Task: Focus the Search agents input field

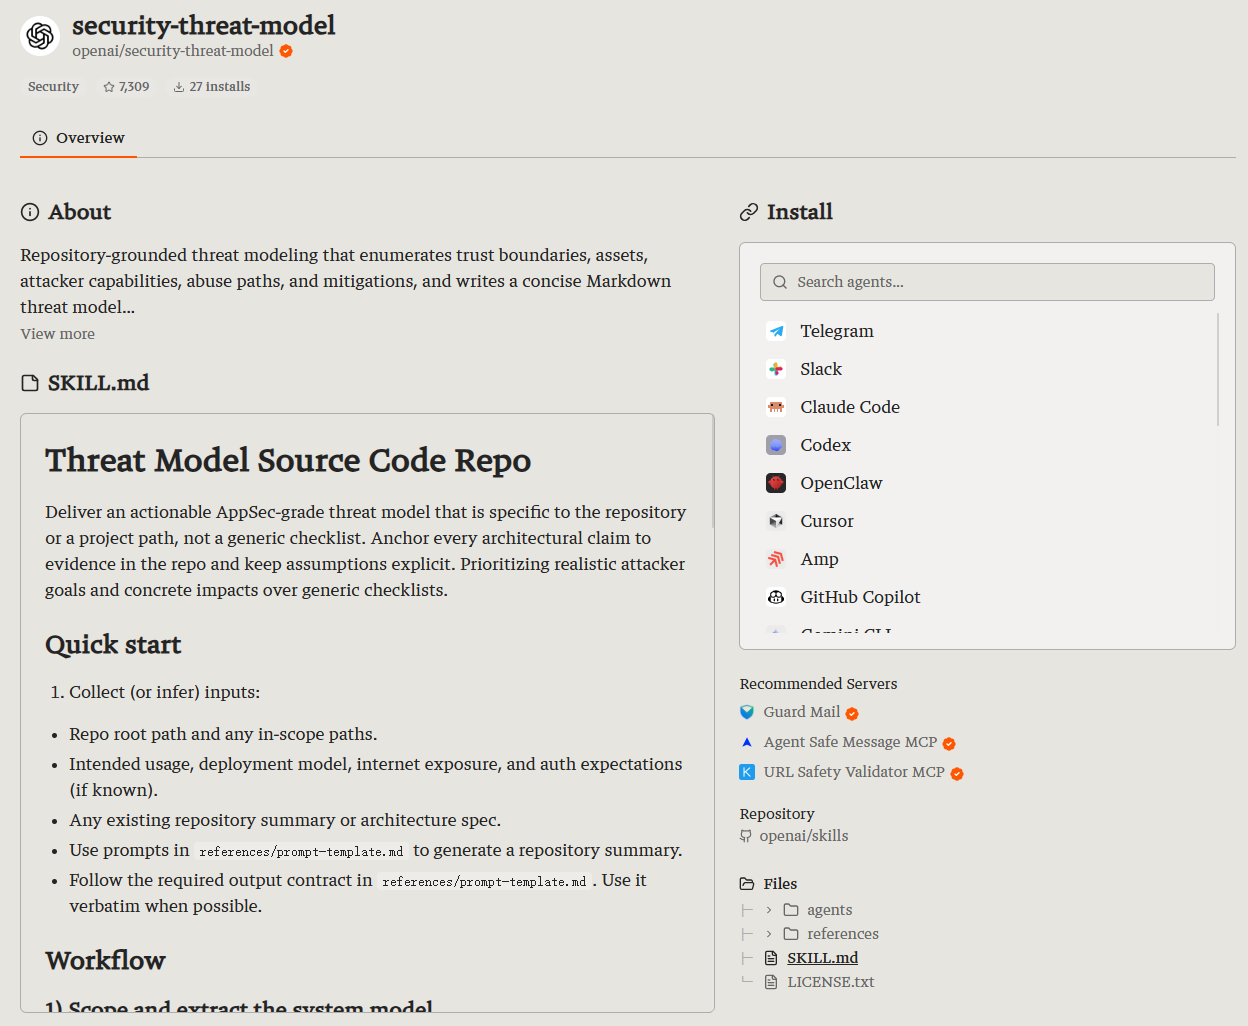Action: click(987, 282)
